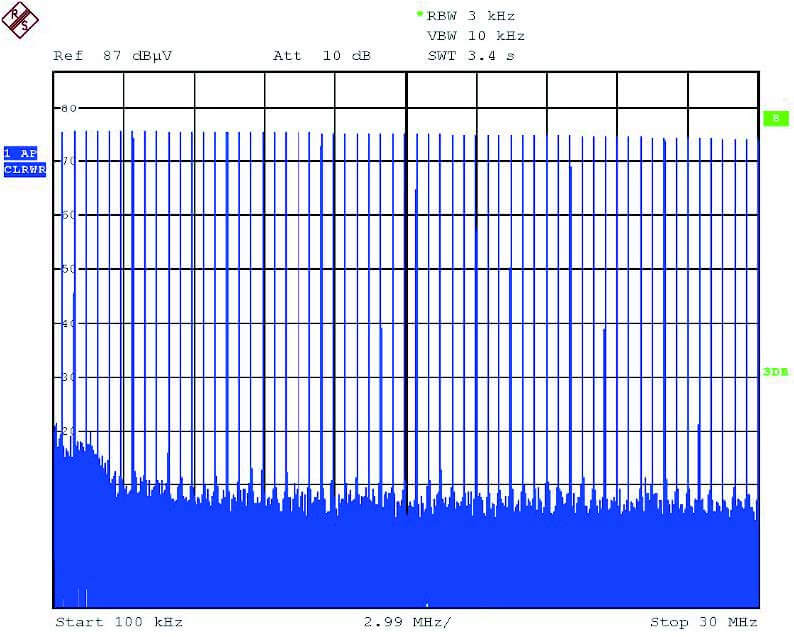The image size is (794, 637).
Task: Click the 40 level marking on y-axis
Action: 69,323
